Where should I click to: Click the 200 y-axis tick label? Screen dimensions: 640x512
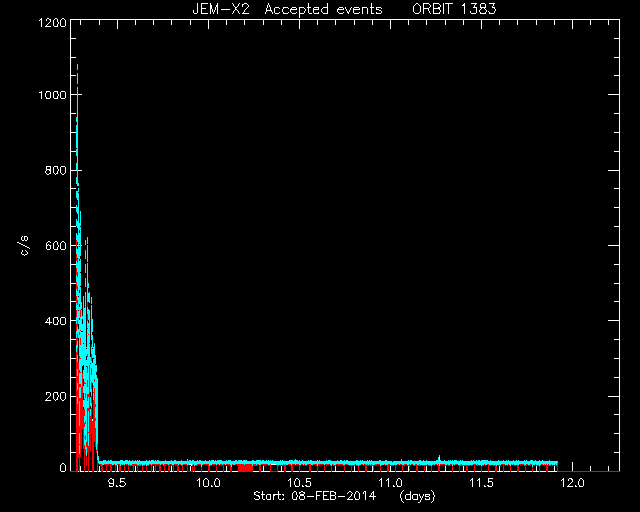pyautogui.click(x=56, y=396)
